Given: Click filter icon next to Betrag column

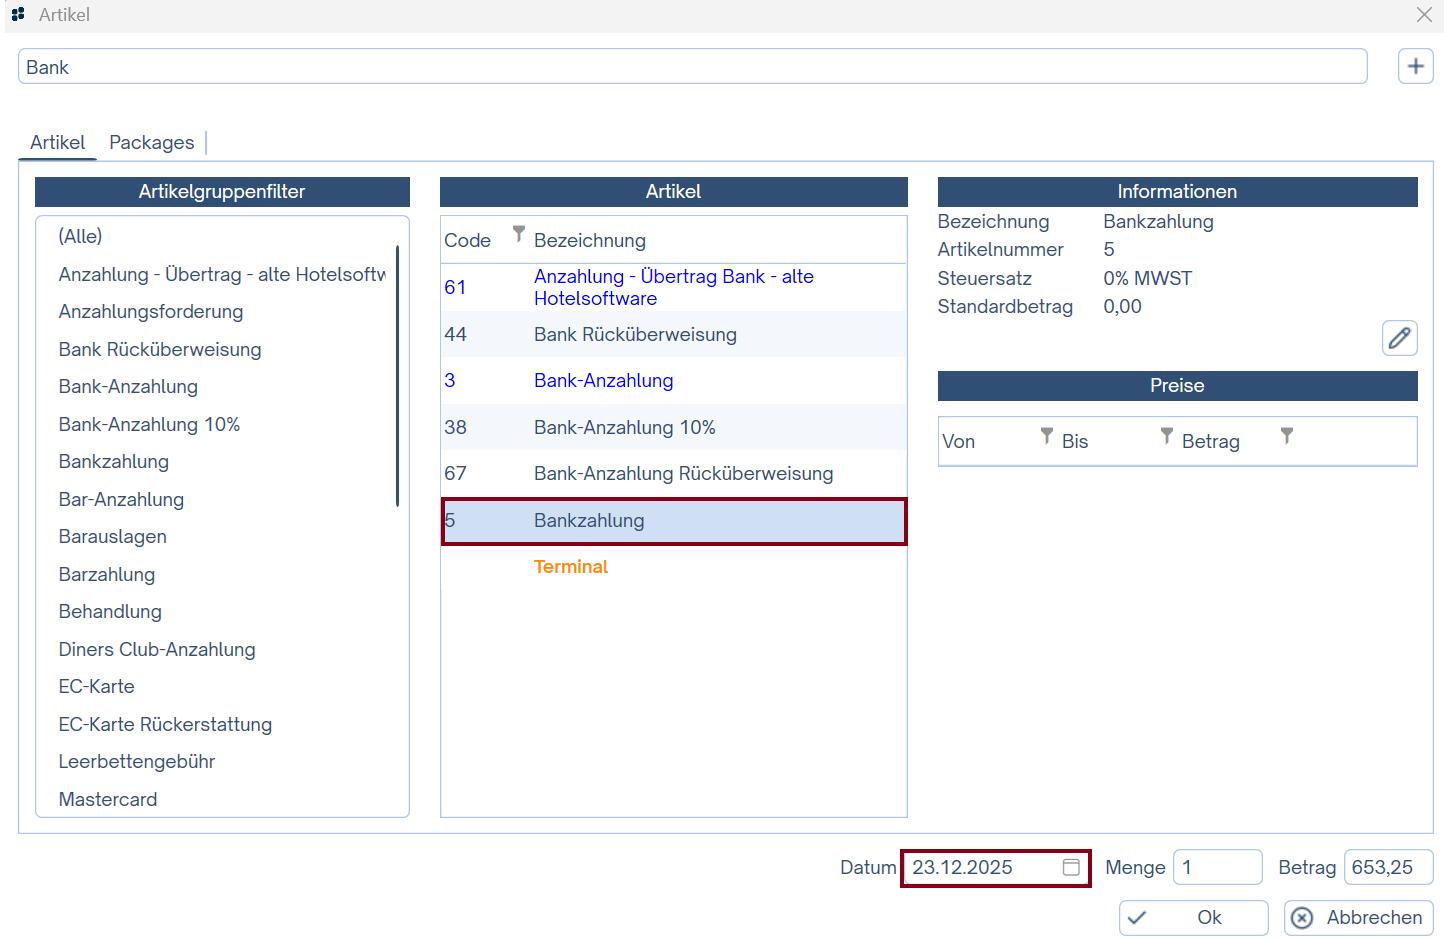Looking at the screenshot, I should coord(1287,436).
